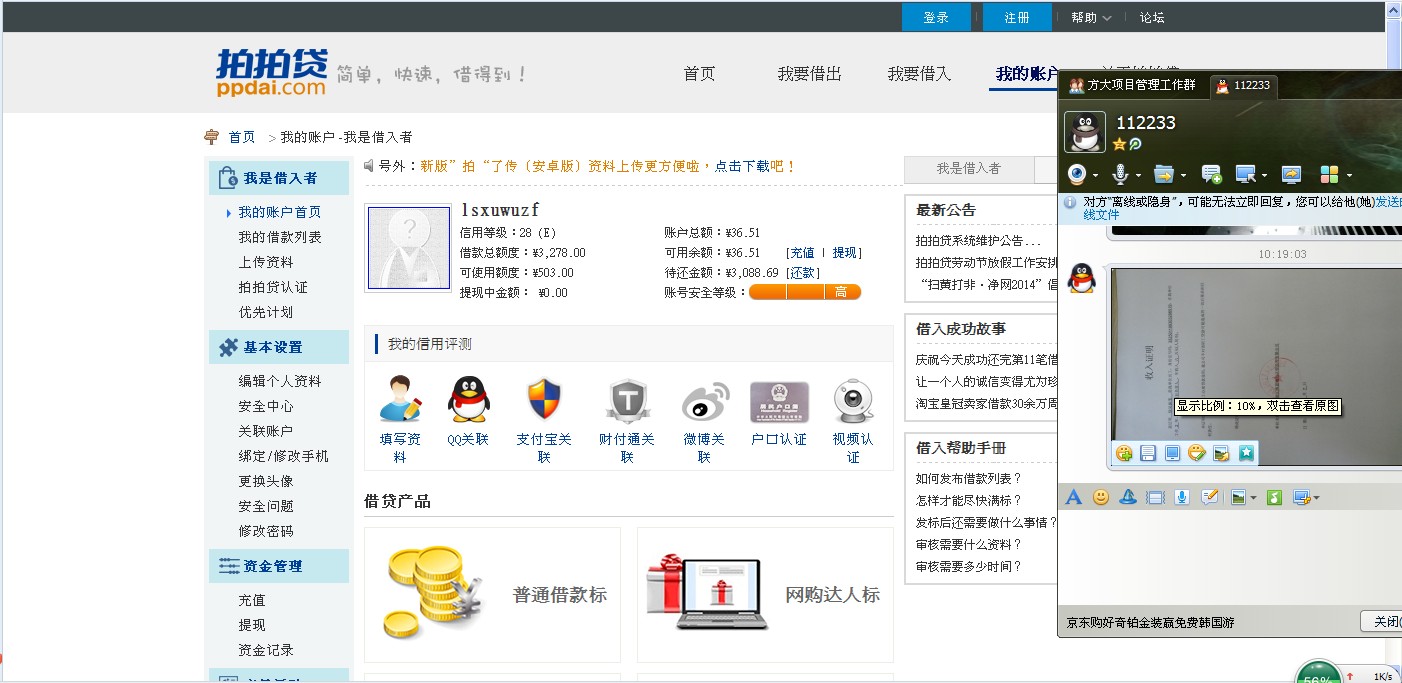Select the 微博关联 Weibo icon
Screen dimensions: 1402x683
point(704,400)
